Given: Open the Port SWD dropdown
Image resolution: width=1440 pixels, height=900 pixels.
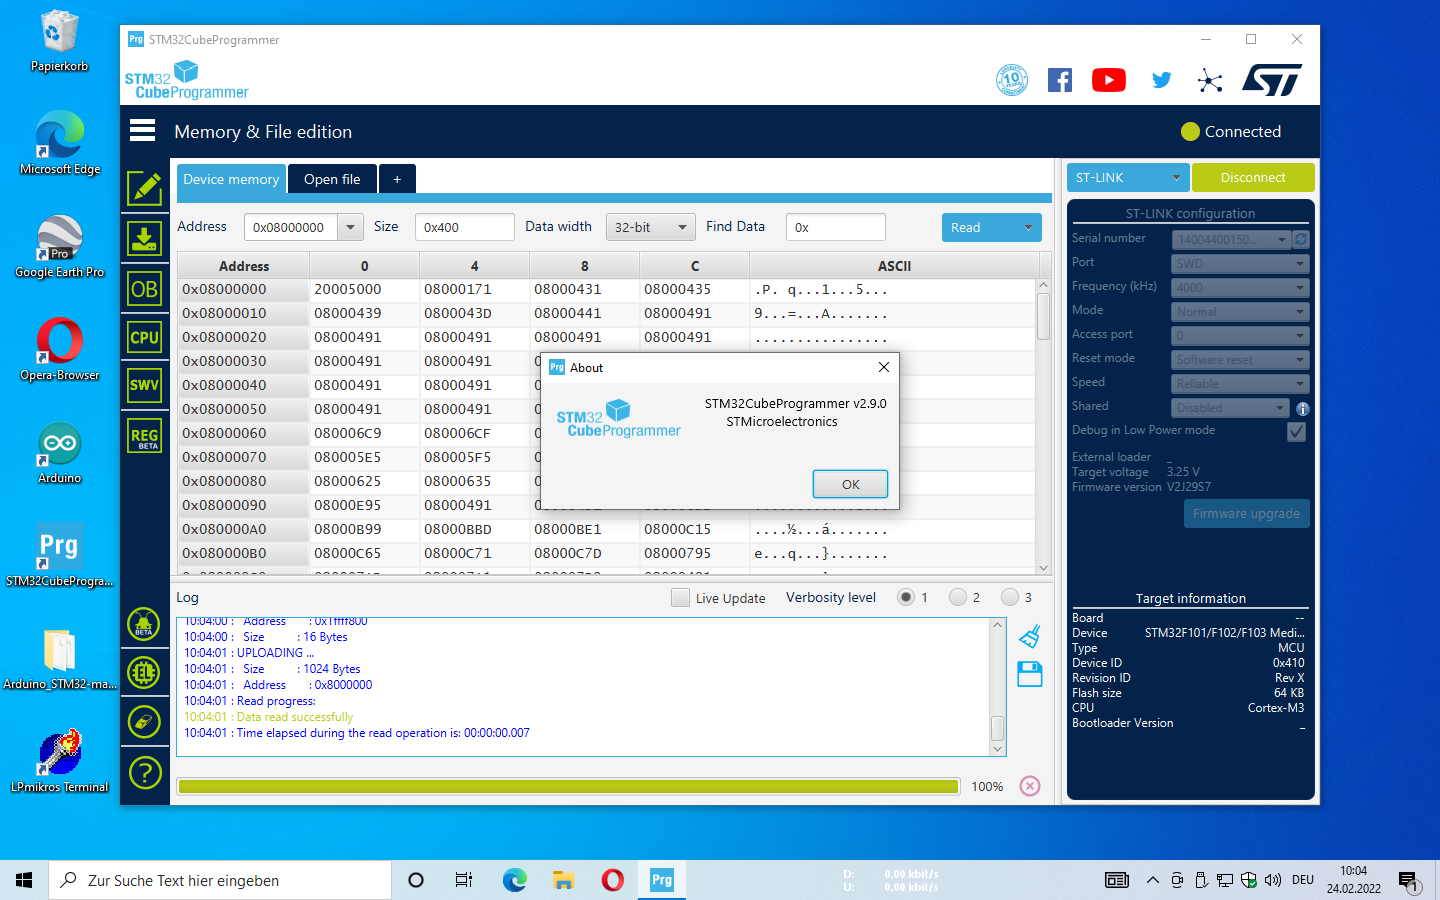Looking at the screenshot, I should point(1240,263).
